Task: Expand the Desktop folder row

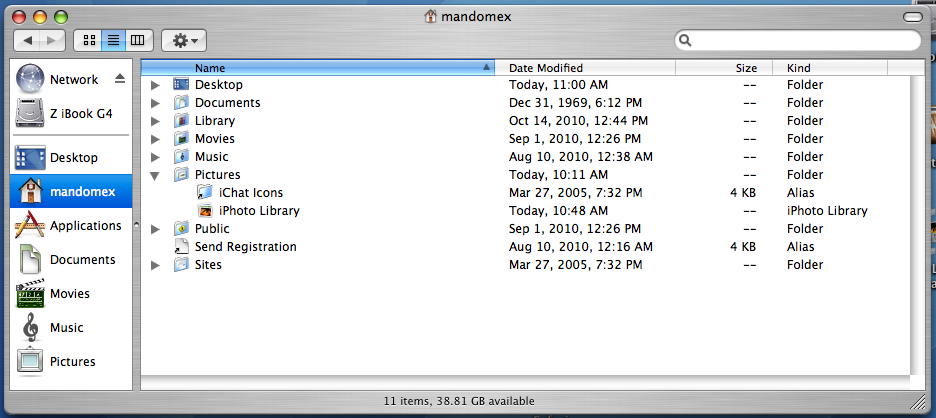Action: 155,85
